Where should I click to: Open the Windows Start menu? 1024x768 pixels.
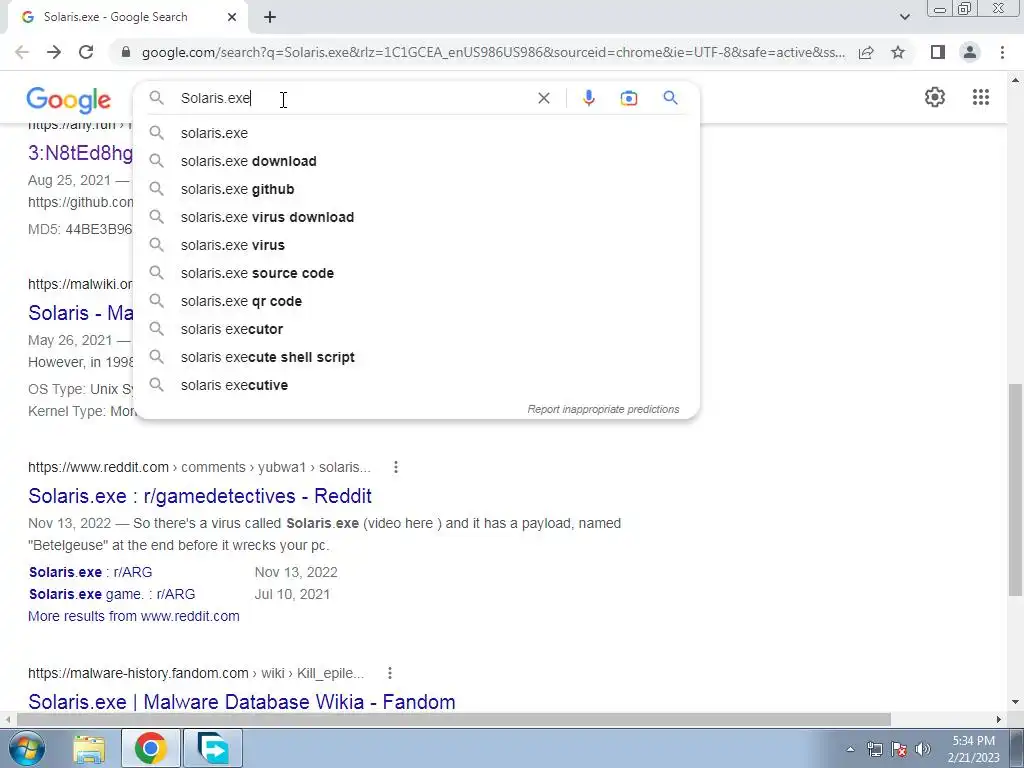(x=27, y=748)
